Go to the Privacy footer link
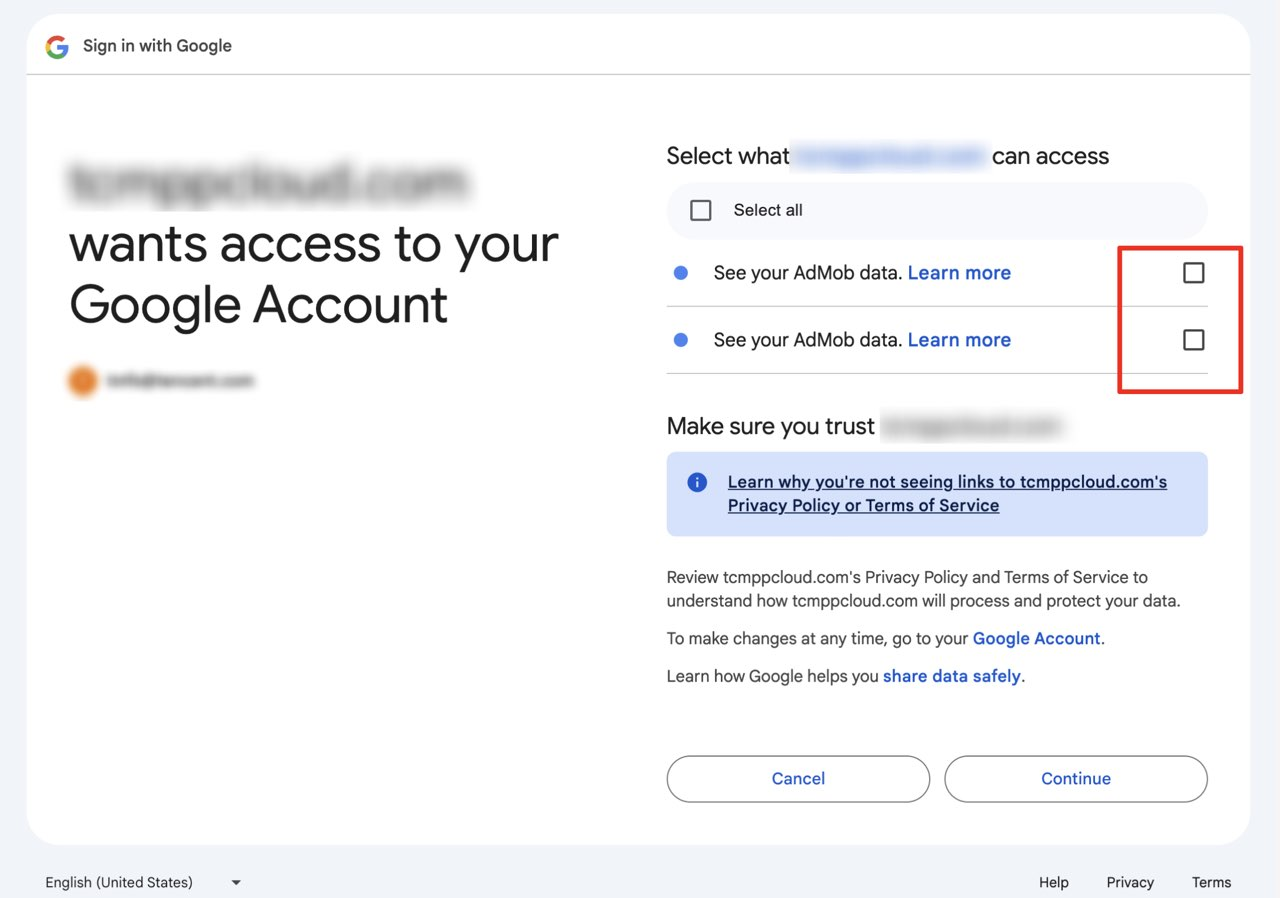This screenshot has width=1280, height=898. pos(1130,882)
